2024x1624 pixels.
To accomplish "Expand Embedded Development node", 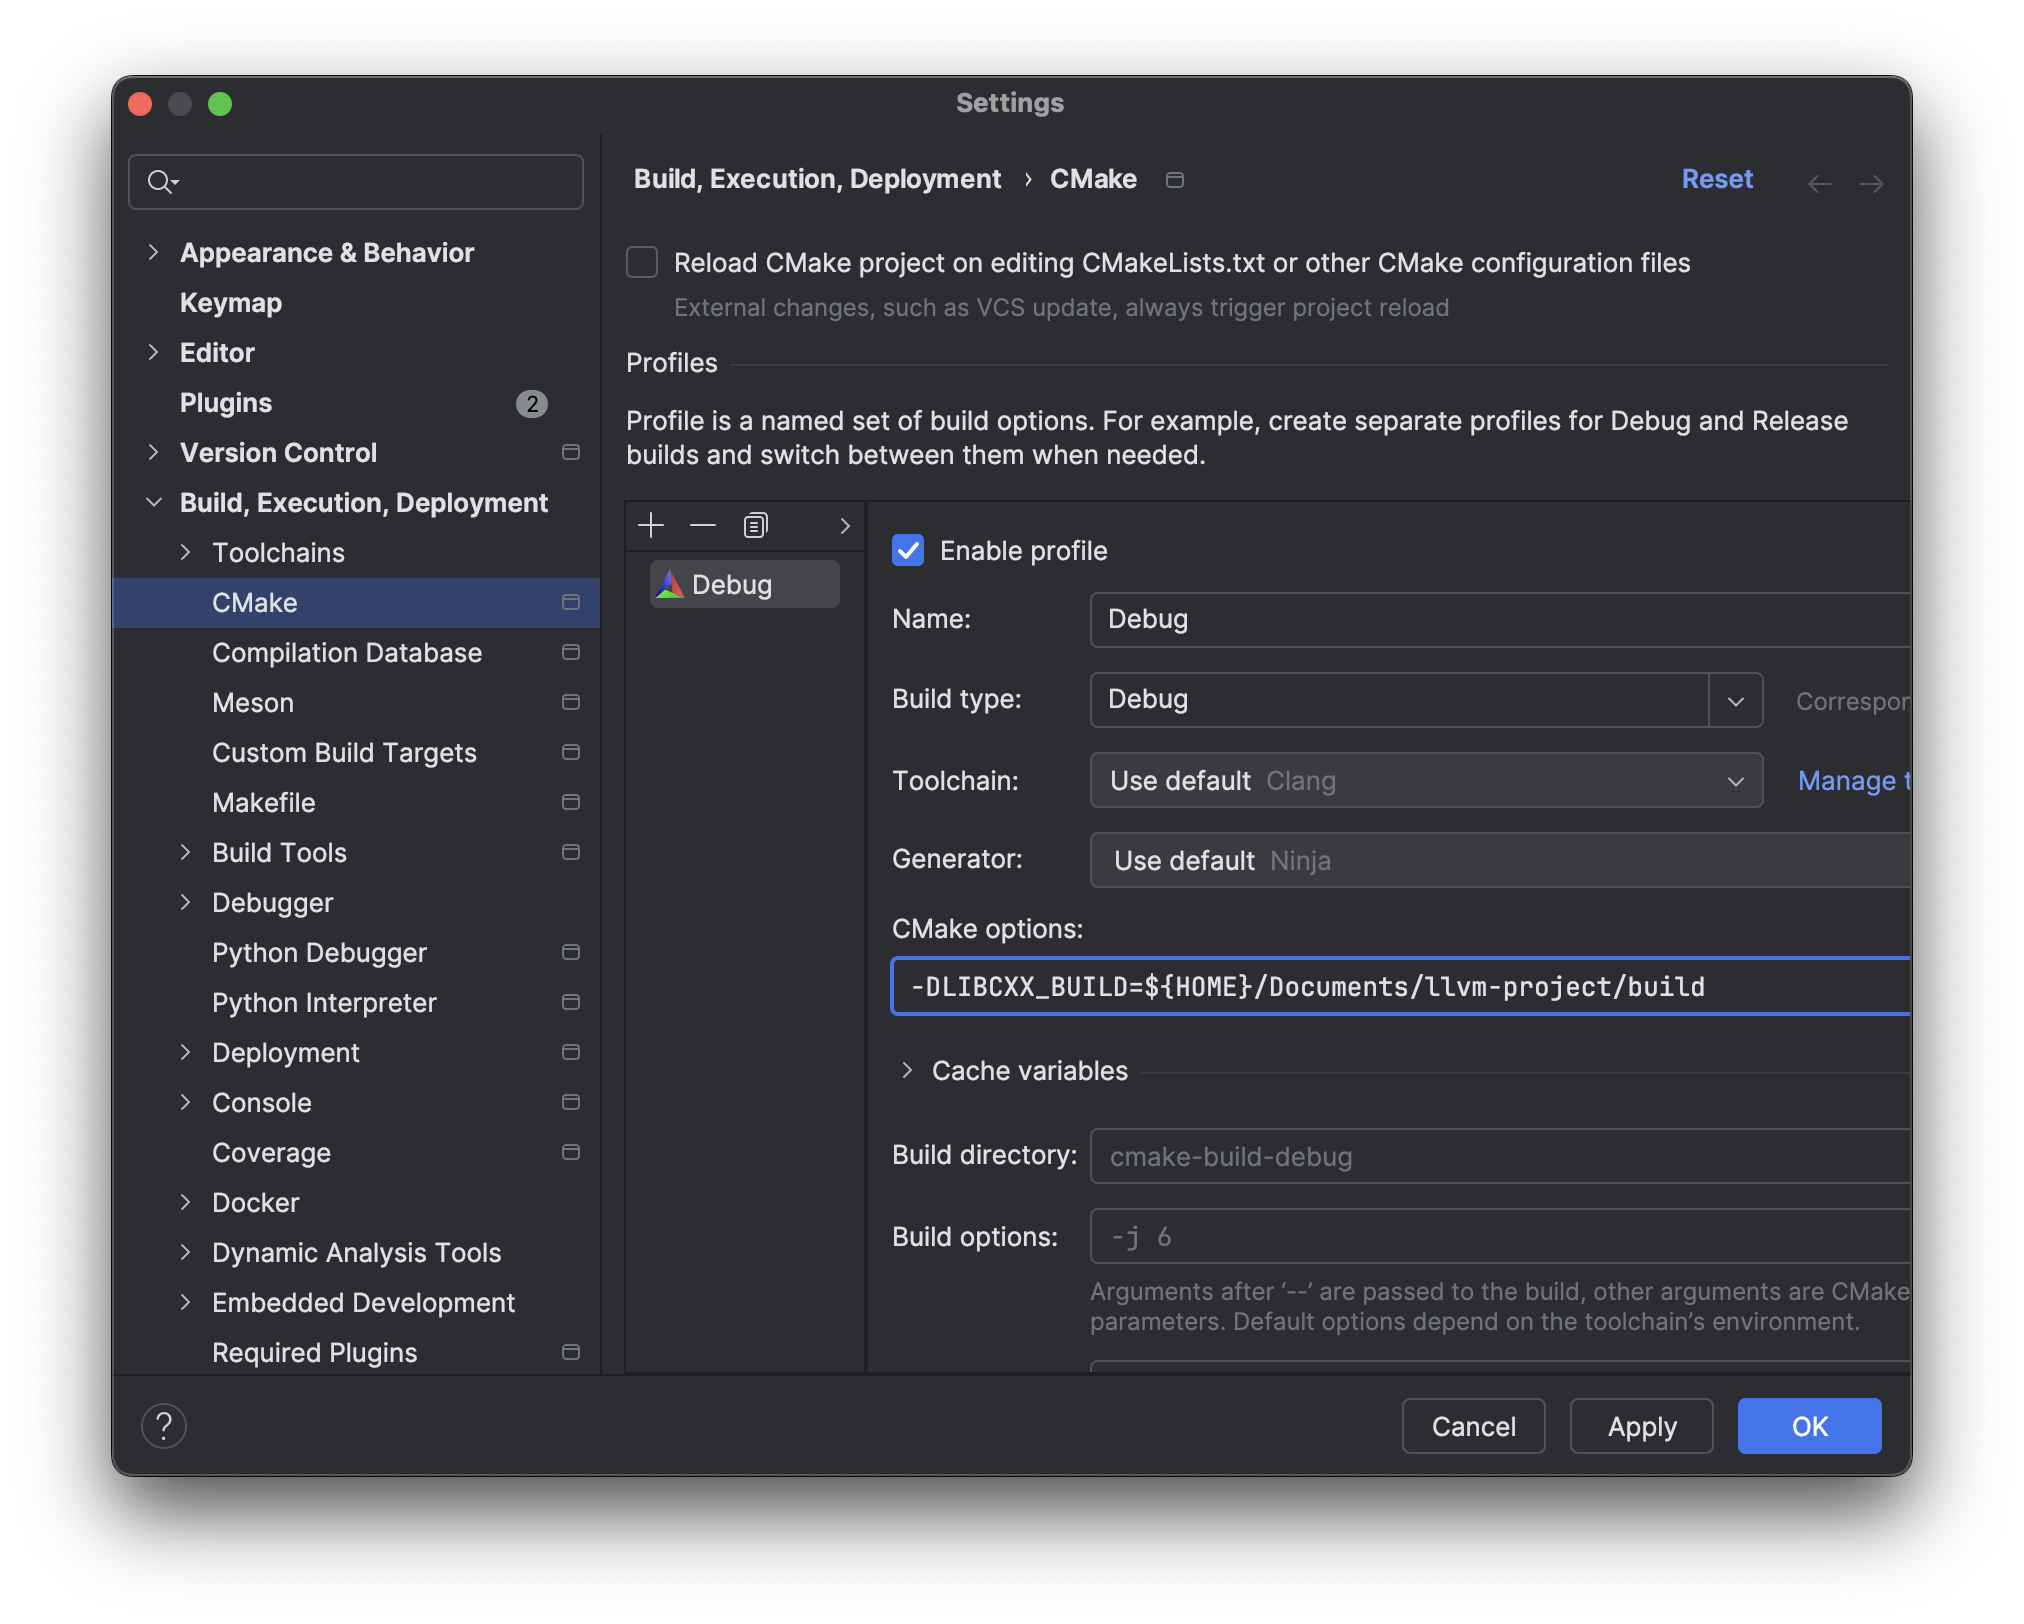I will point(185,1302).
